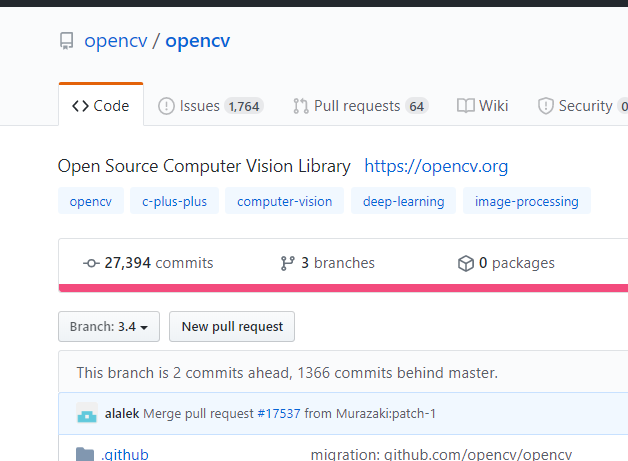
Task: Click the repository book icon
Action: (67, 42)
